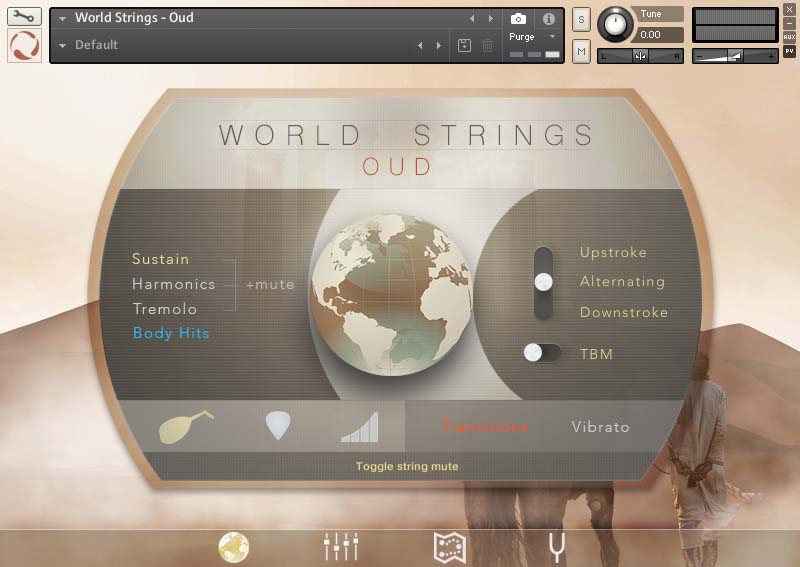Click the Tune knob
This screenshot has width=800, height=567.
[615, 24]
